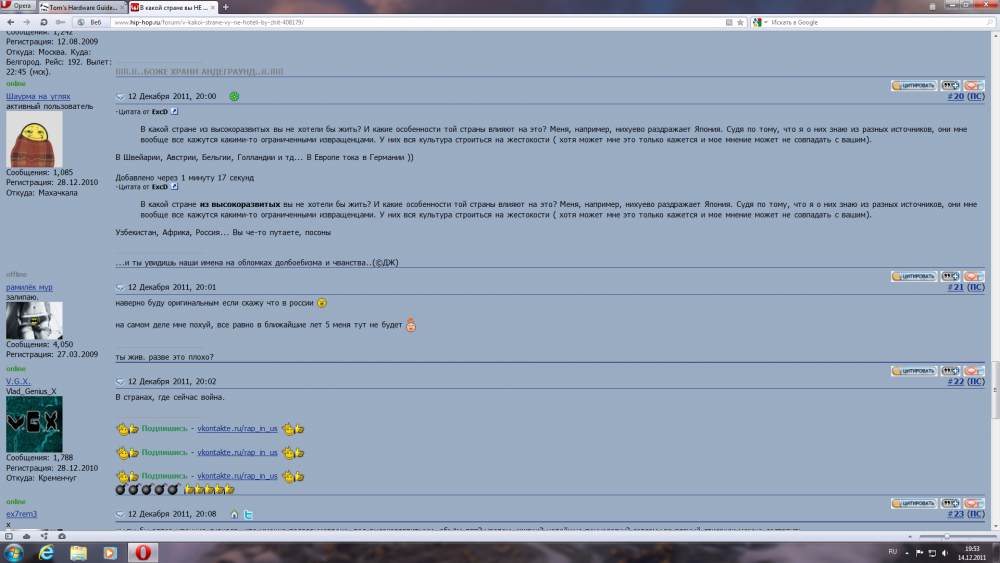Open Windows Start menu
Screen dimensions: 1000x563
tap(14, 552)
